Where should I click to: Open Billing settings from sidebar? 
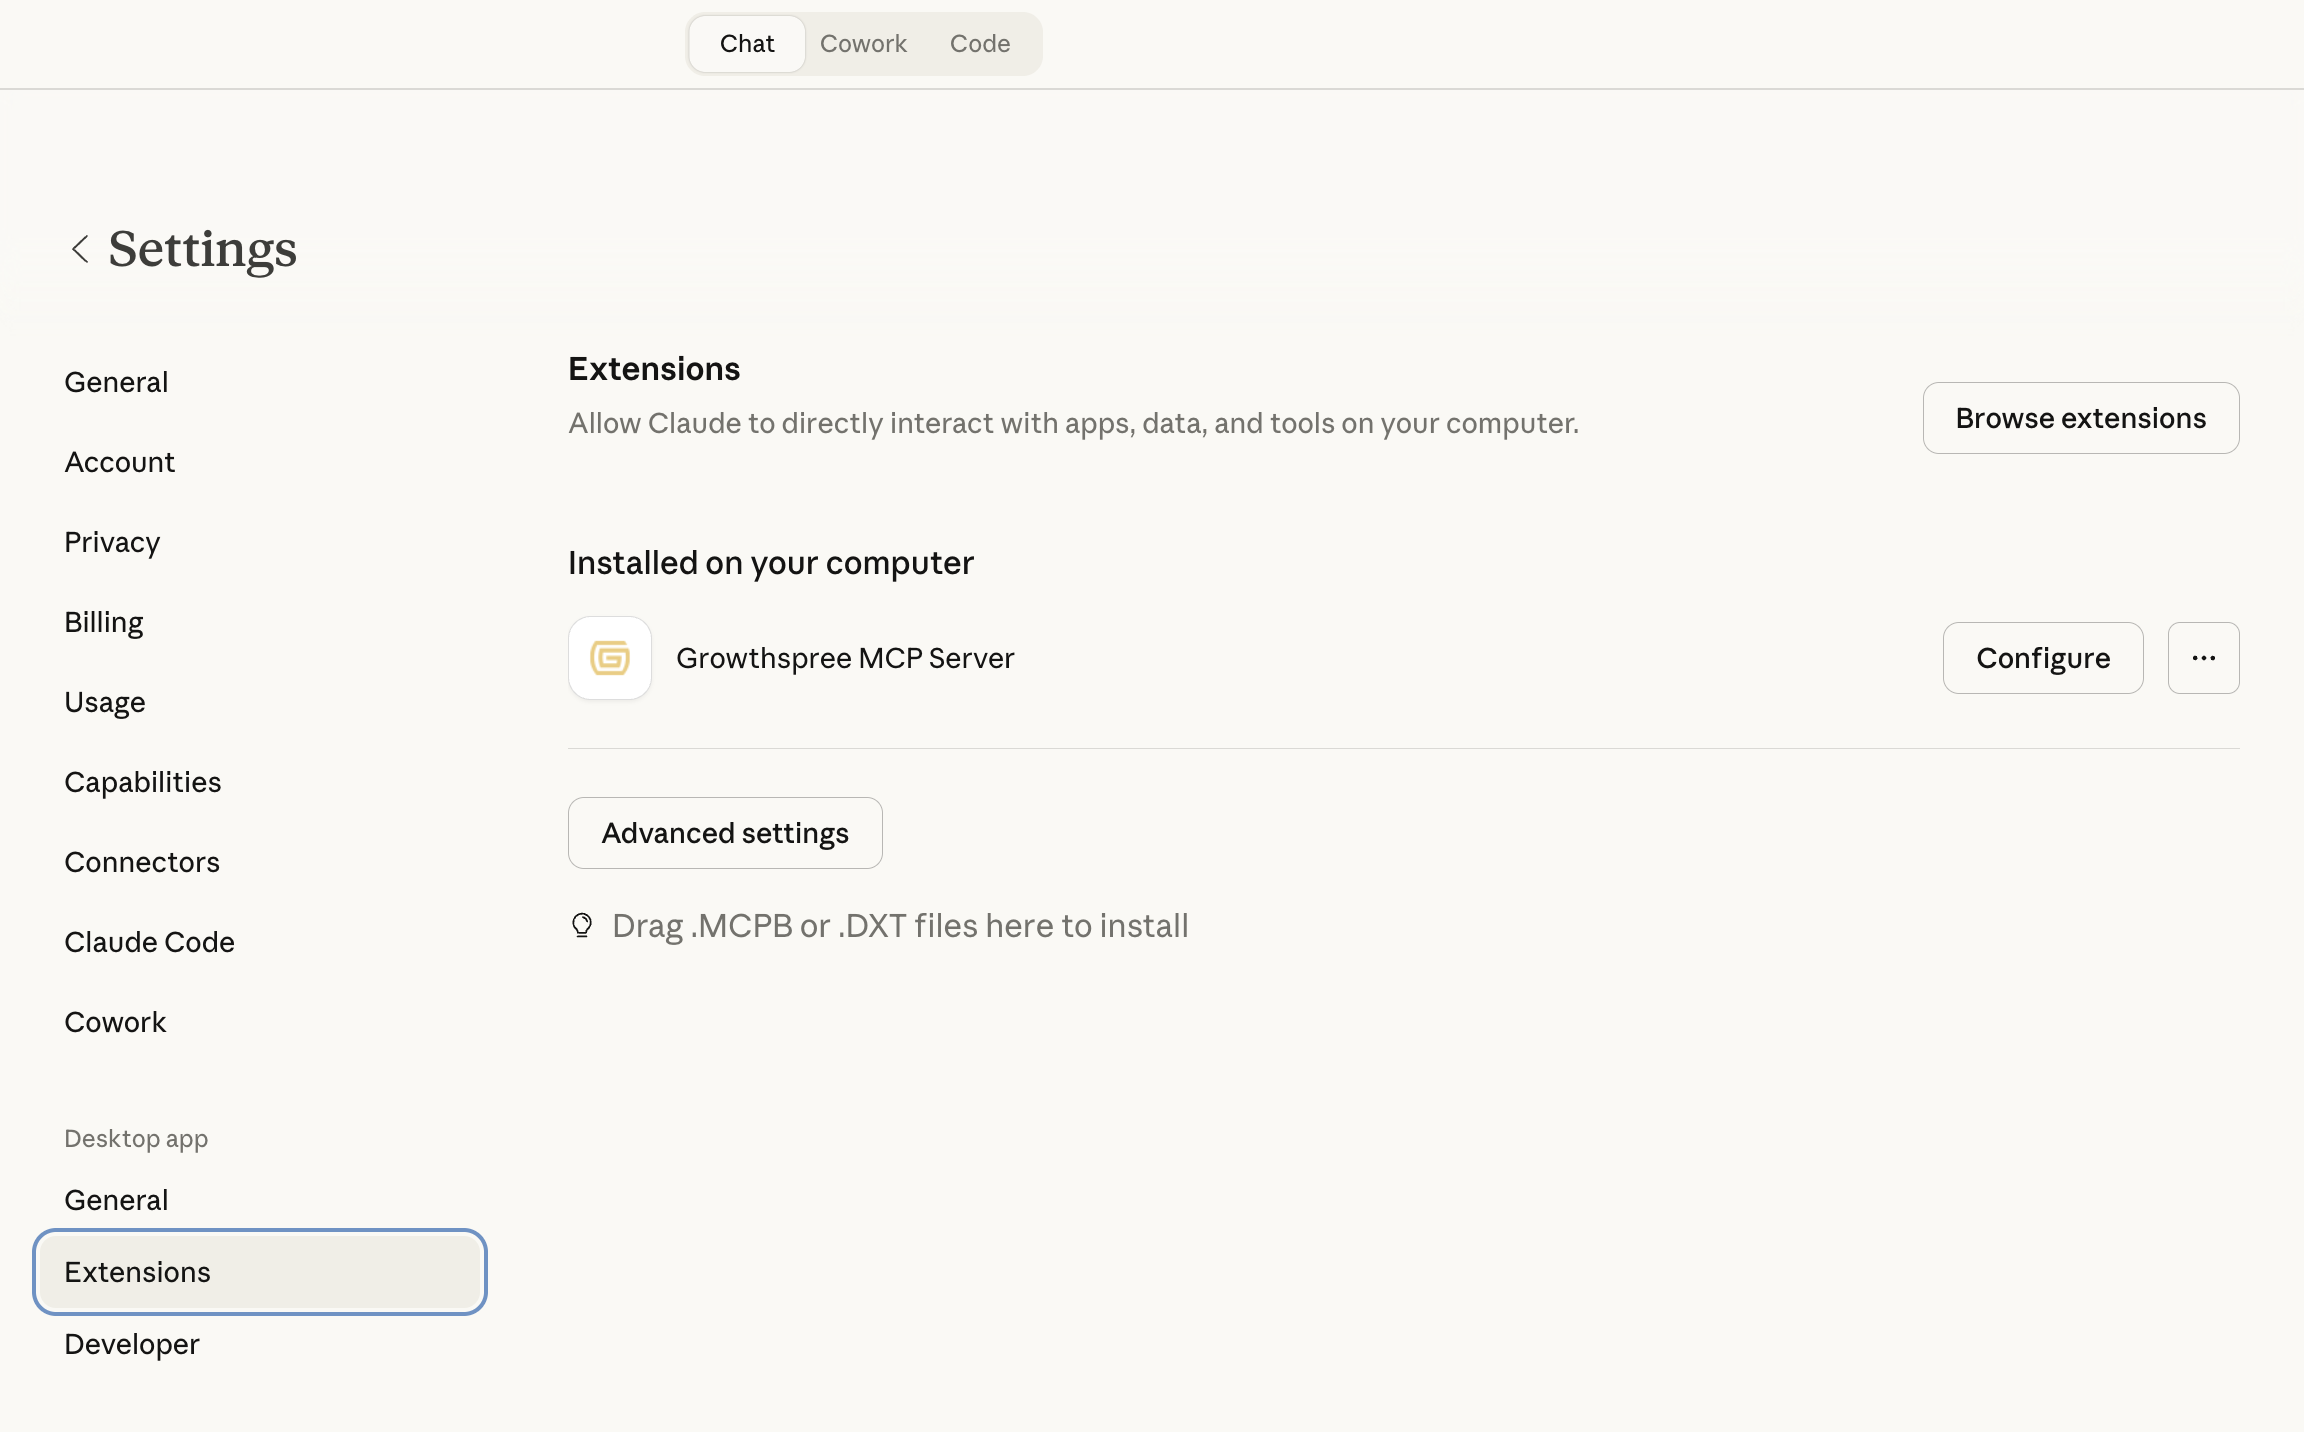(103, 621)
